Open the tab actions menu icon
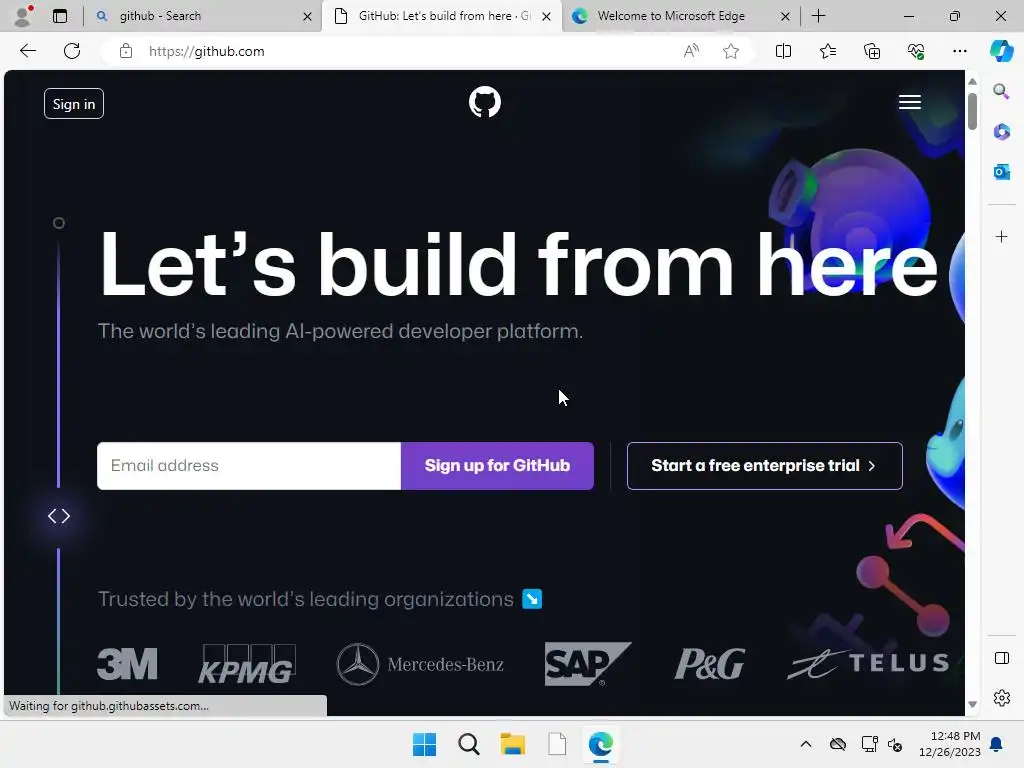 (x=60, y=16)
